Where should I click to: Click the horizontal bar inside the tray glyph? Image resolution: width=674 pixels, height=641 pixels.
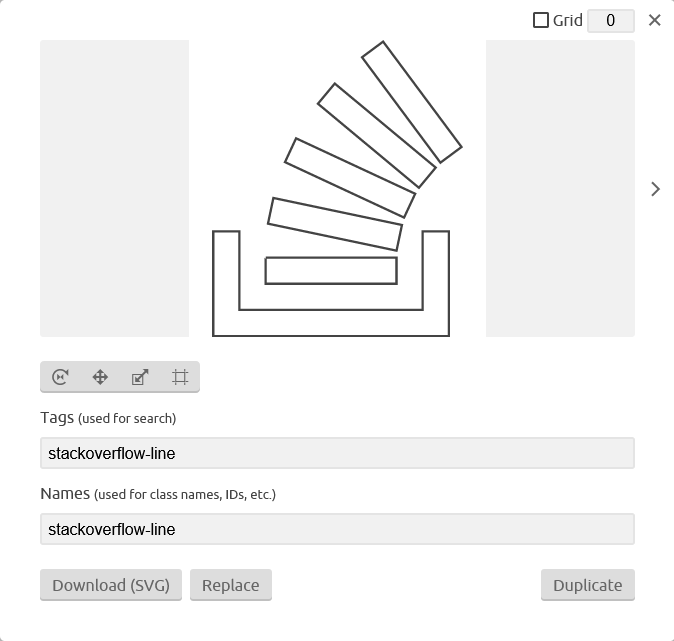[331, 271]
